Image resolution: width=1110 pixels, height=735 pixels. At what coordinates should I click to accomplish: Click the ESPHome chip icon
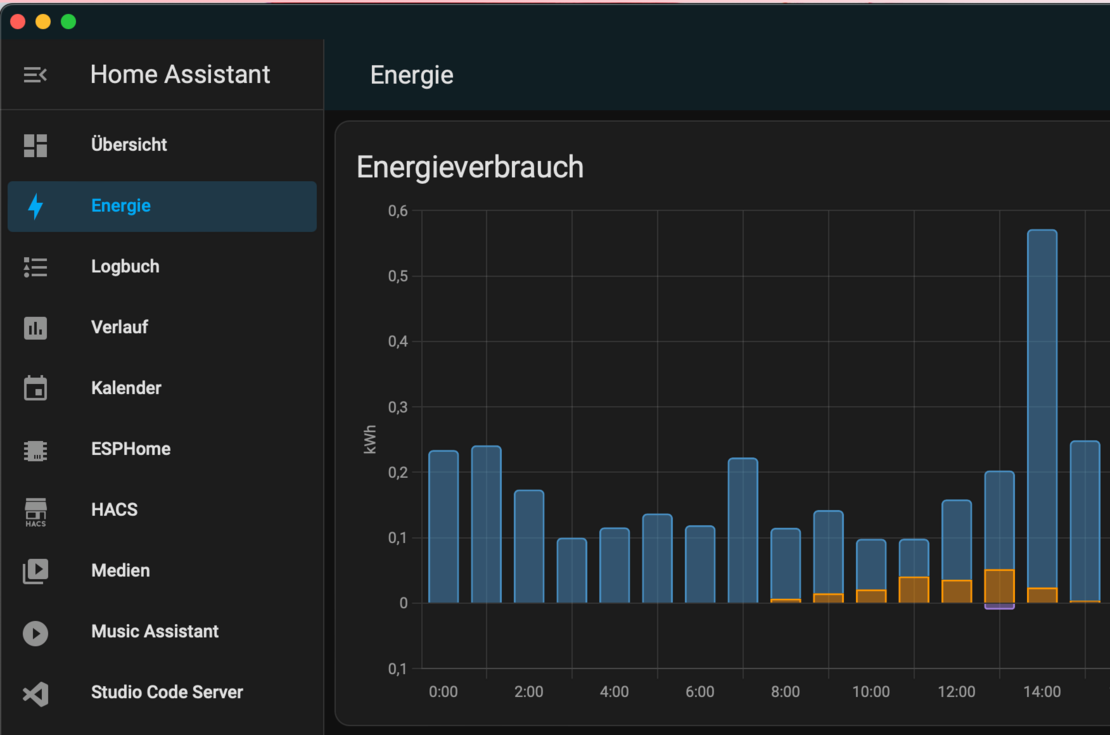[x=35, y=450]
